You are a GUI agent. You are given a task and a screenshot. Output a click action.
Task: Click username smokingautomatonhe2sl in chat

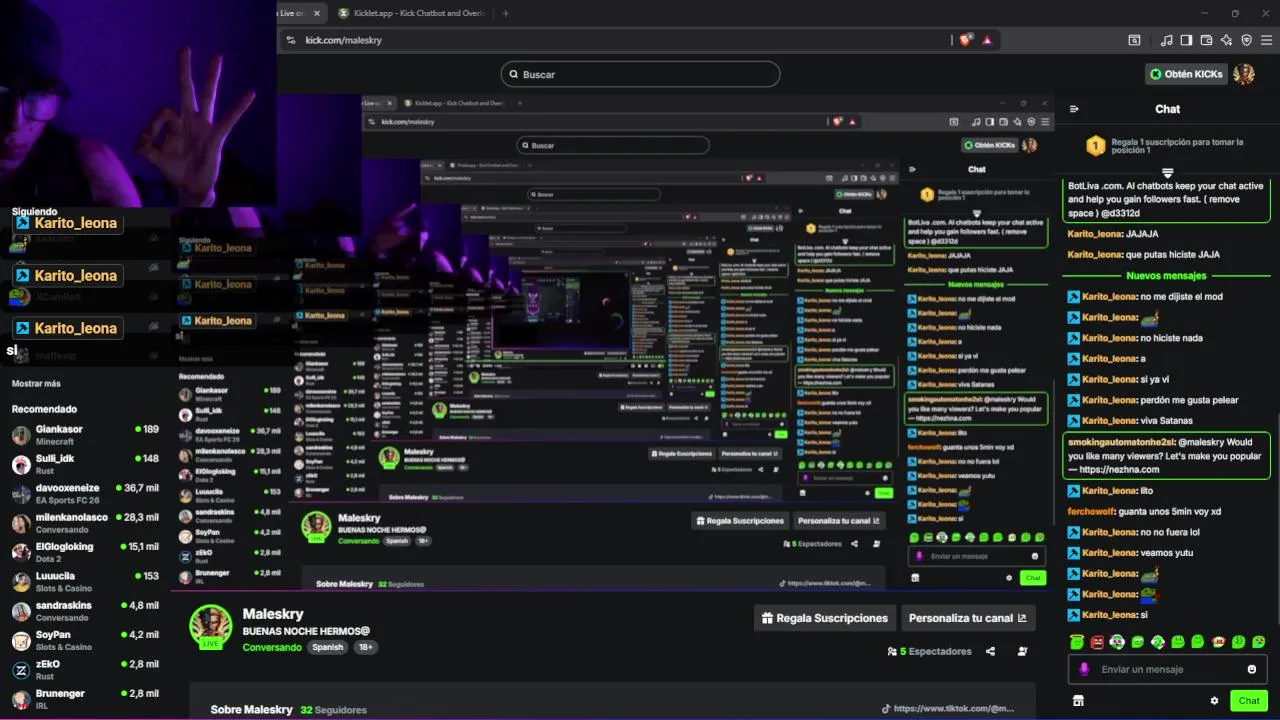pyautogui.click(x=1120, y=442)
